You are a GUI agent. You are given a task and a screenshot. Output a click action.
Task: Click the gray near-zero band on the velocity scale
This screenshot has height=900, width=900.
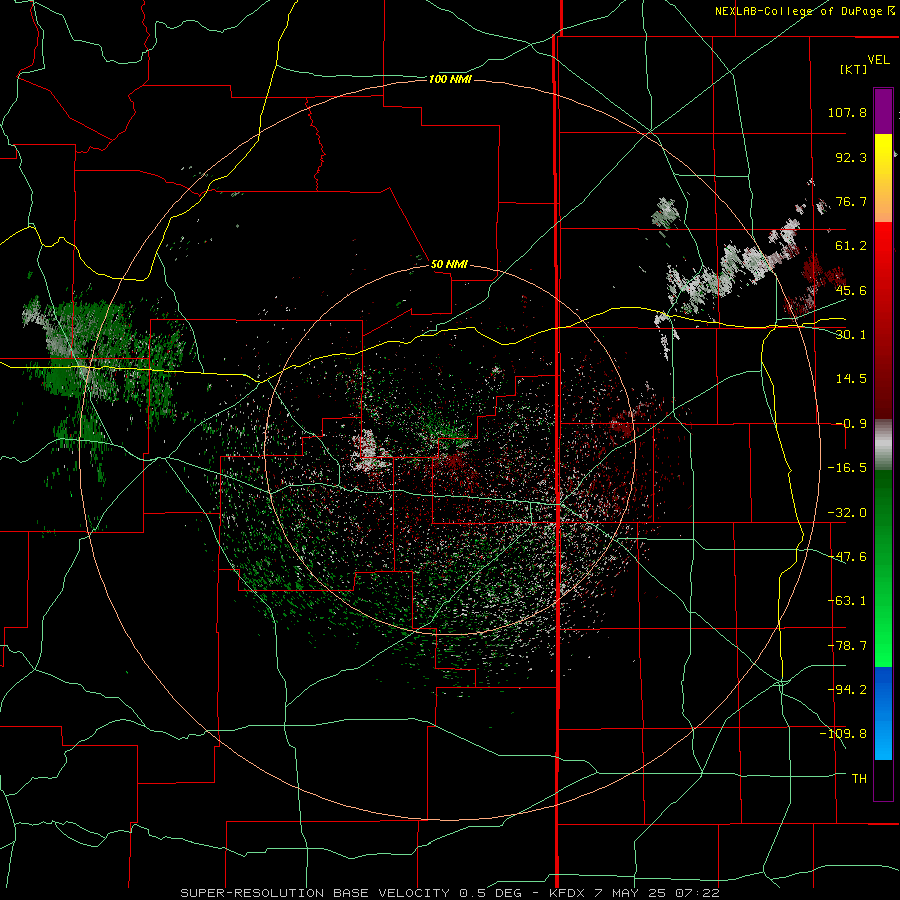coord(883,445)
